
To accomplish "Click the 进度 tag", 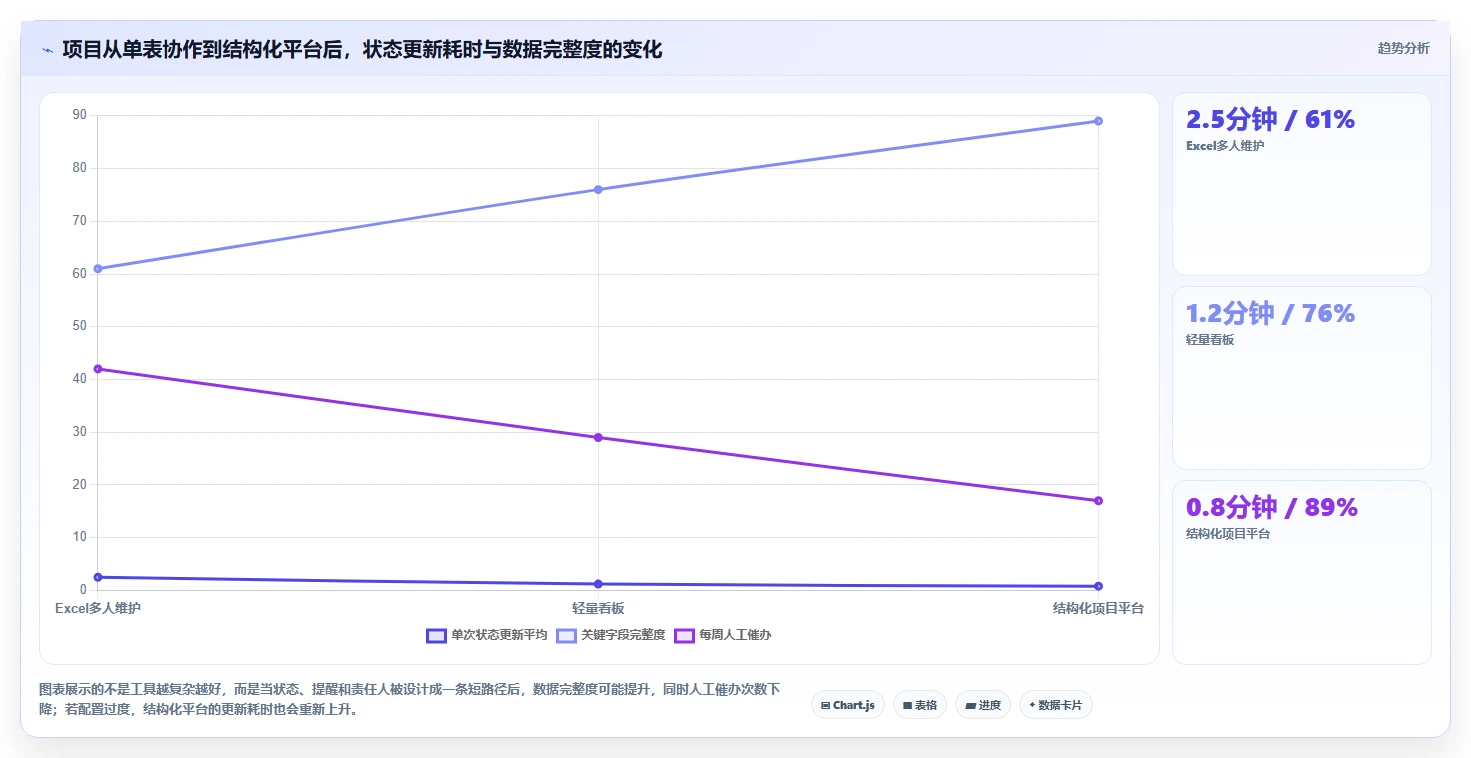I will pos(982,705).
